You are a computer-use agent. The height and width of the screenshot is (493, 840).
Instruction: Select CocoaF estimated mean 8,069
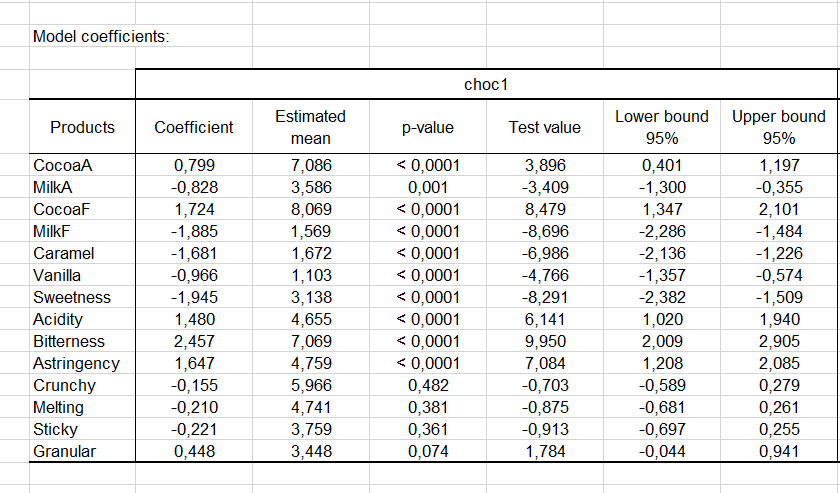coord(310,209)
